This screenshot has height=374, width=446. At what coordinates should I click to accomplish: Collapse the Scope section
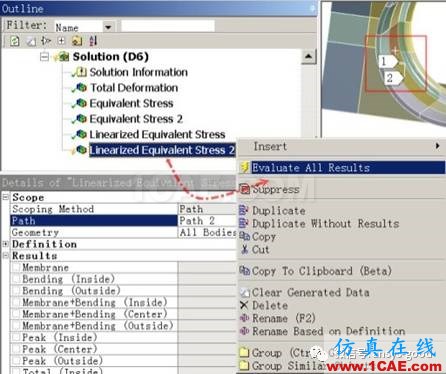click(5, 197)
